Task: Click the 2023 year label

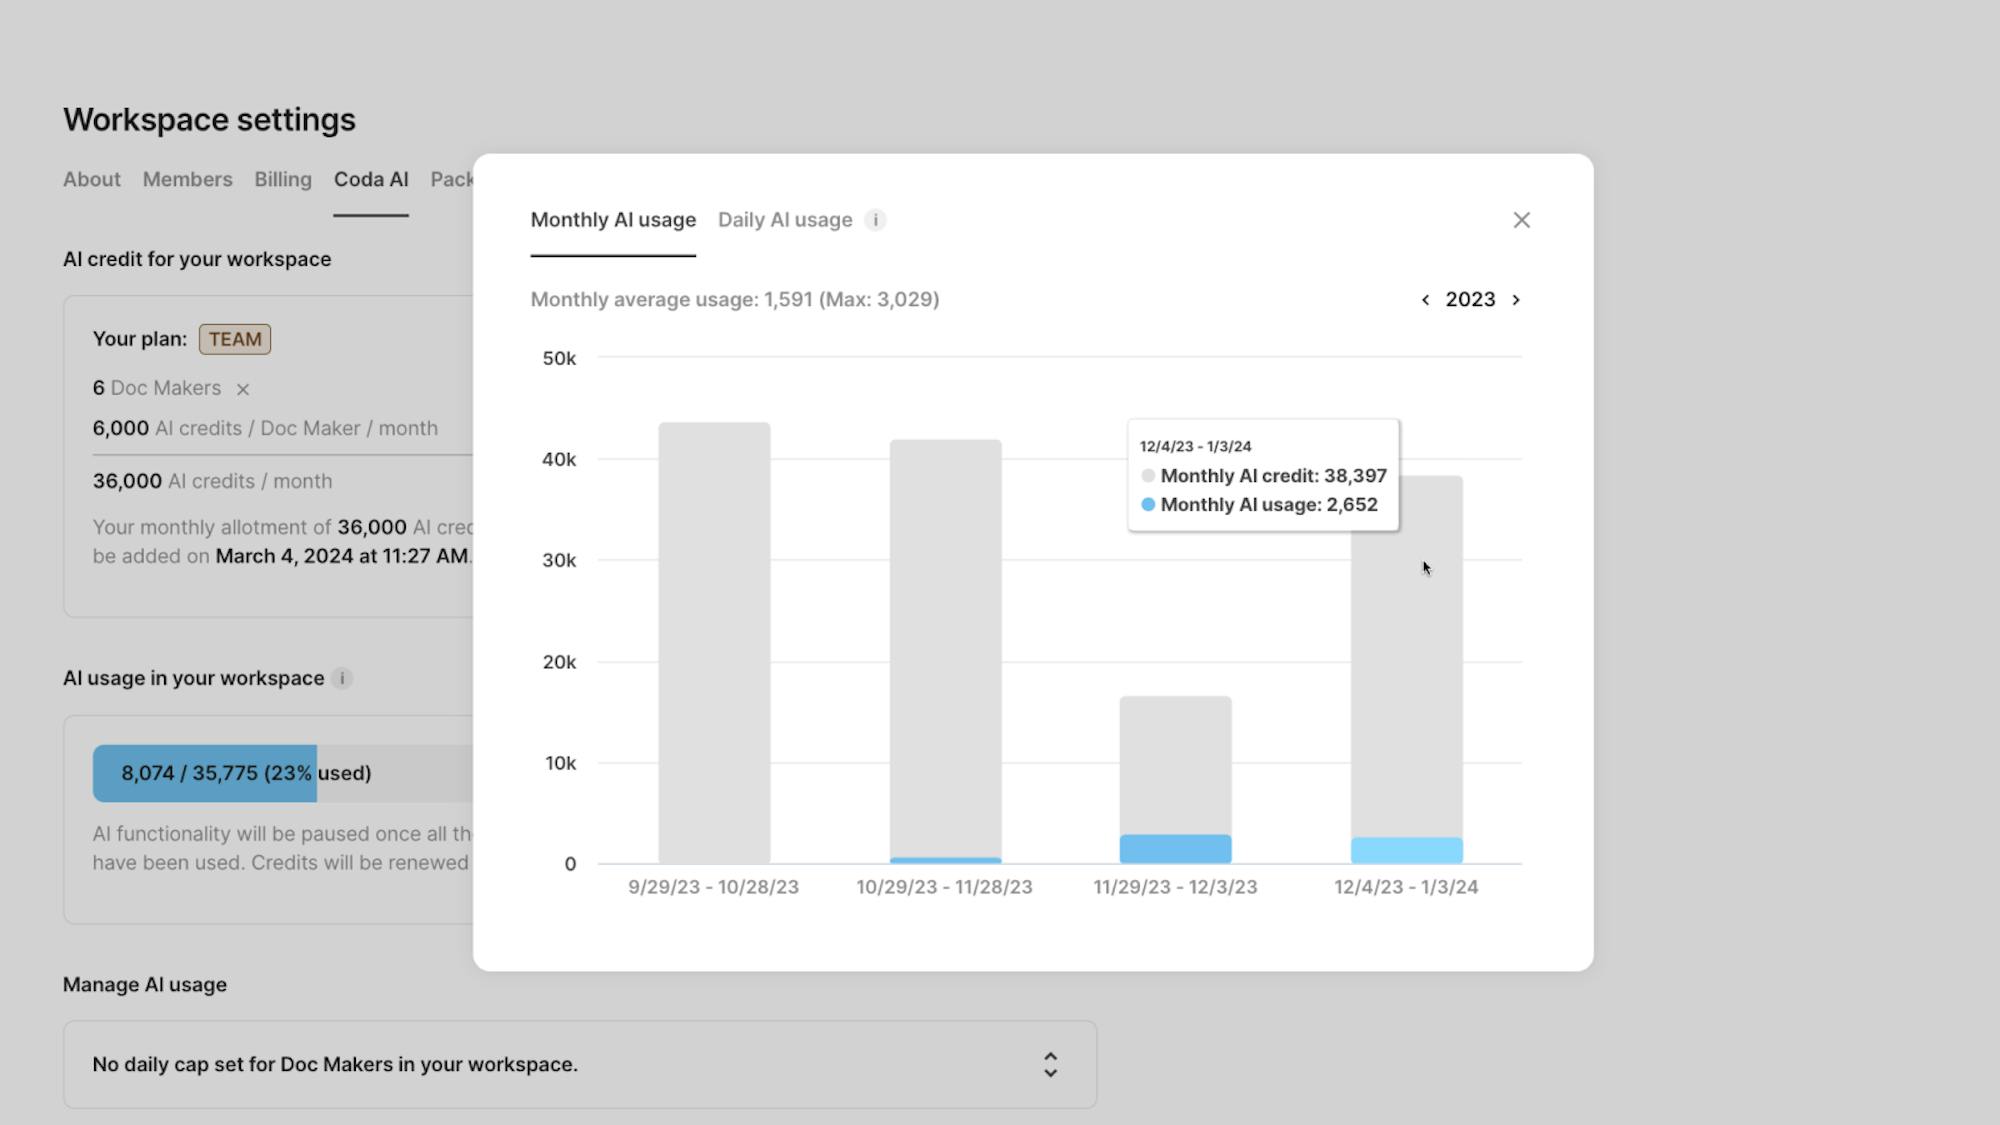Action: point(1470,300)
